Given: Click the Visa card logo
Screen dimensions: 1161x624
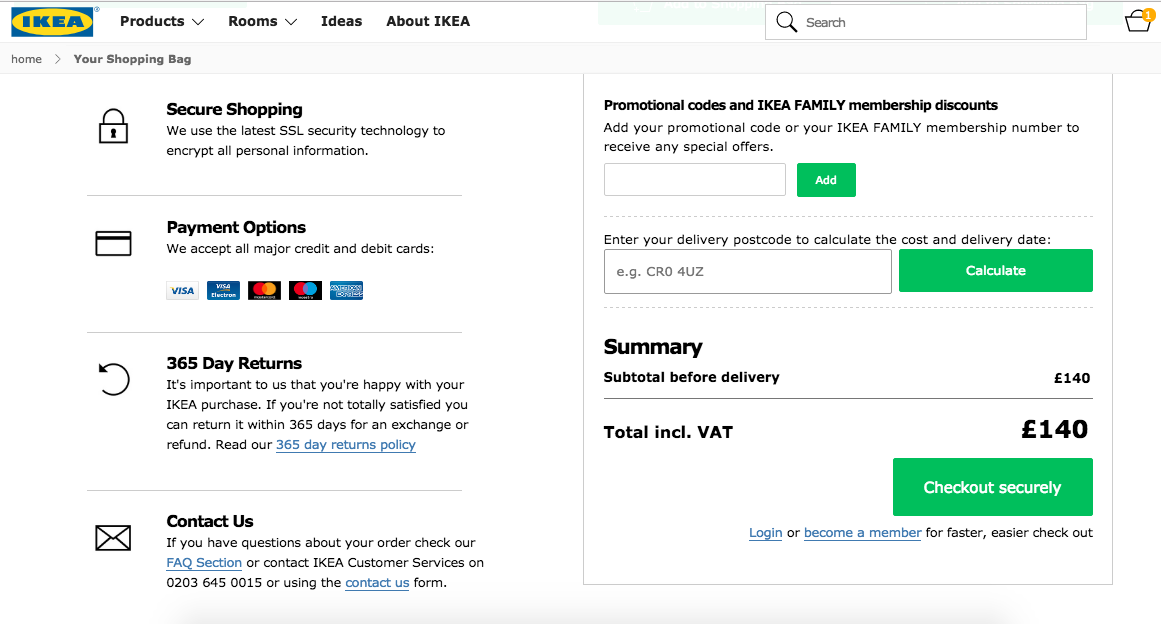Looking at the screenshot, I should [x=182, y=290].
